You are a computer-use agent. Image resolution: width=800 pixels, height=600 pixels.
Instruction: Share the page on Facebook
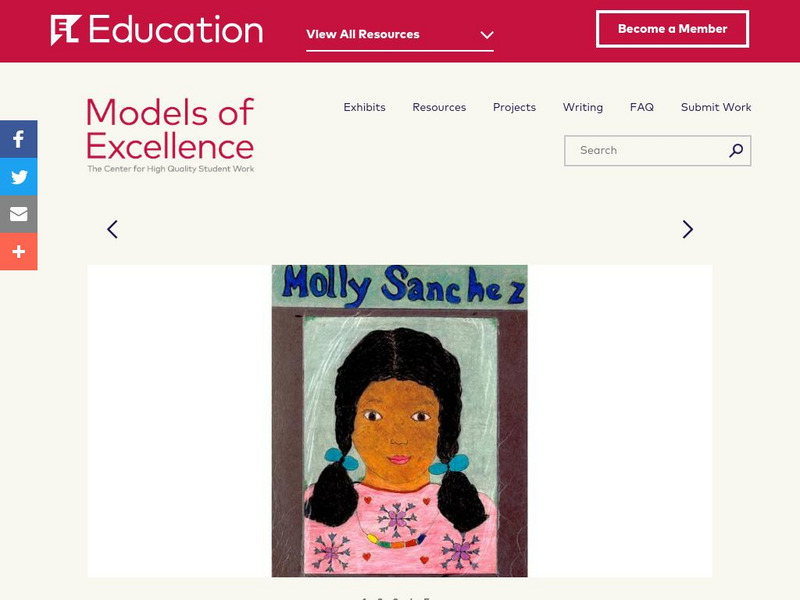point(18,139)
